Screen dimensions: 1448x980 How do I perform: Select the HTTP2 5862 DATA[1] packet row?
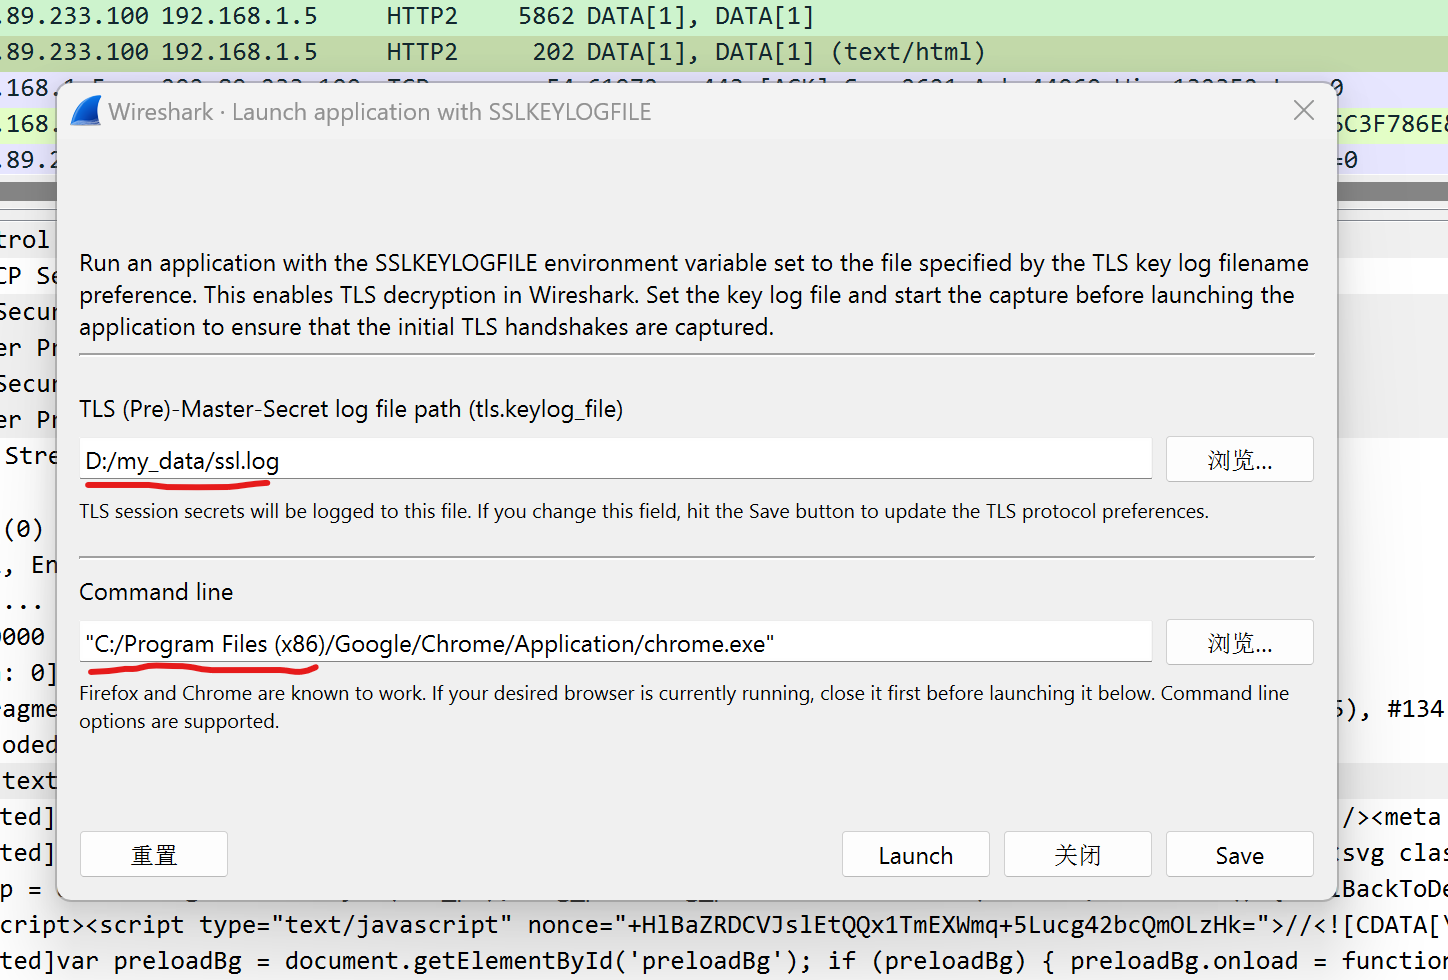pyautogui.click(x=724, y=16)
